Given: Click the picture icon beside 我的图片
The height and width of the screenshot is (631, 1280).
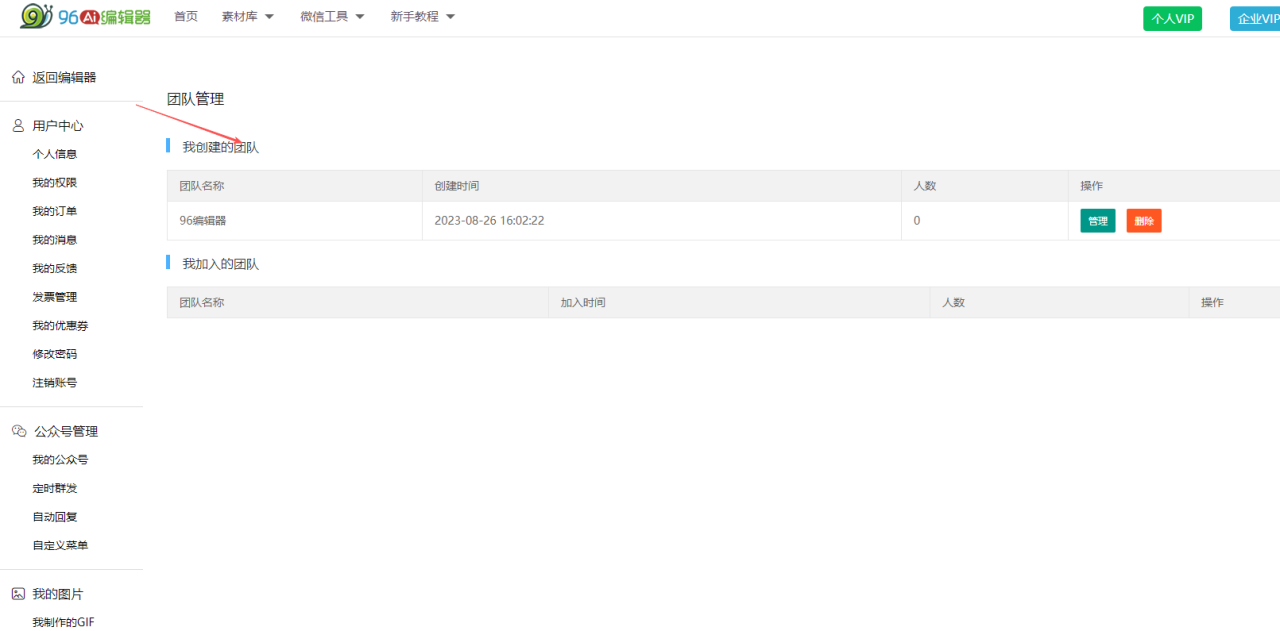Looking at the screenshot, I should [18, 594].
